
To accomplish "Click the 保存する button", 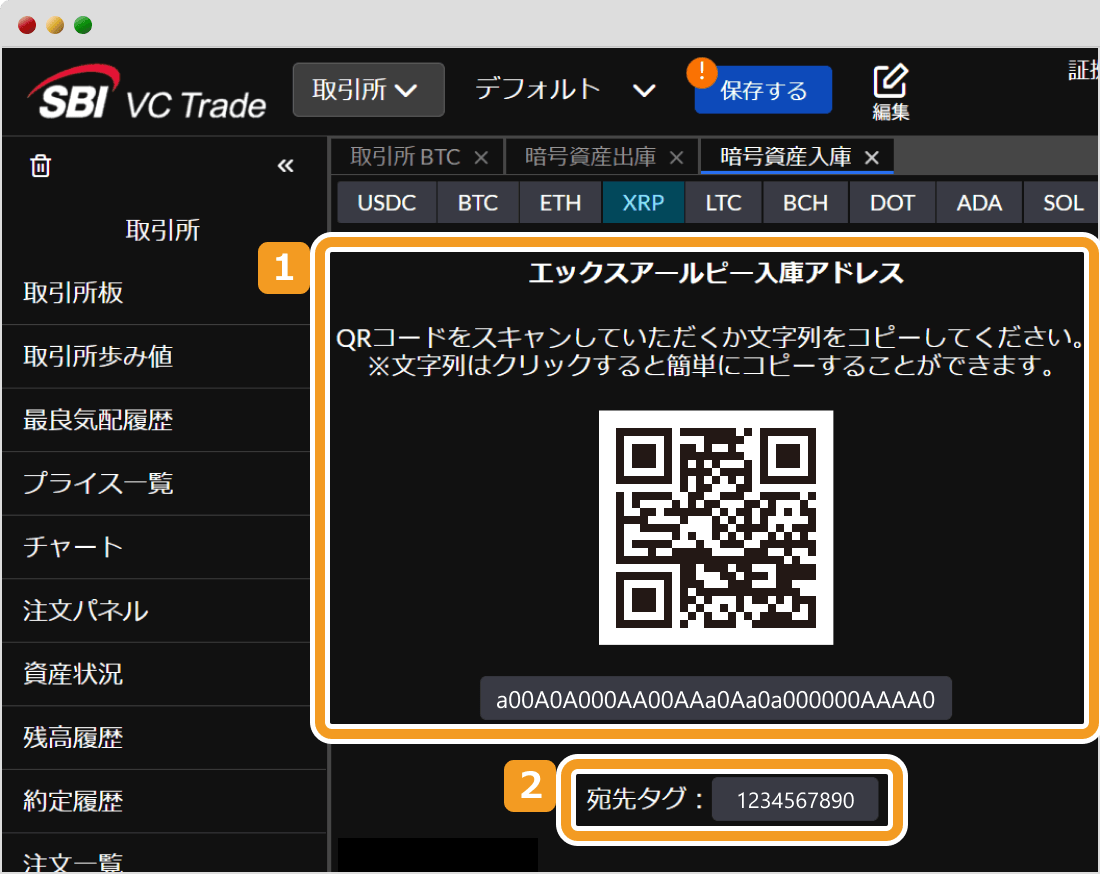I will (x=763, y=90).
